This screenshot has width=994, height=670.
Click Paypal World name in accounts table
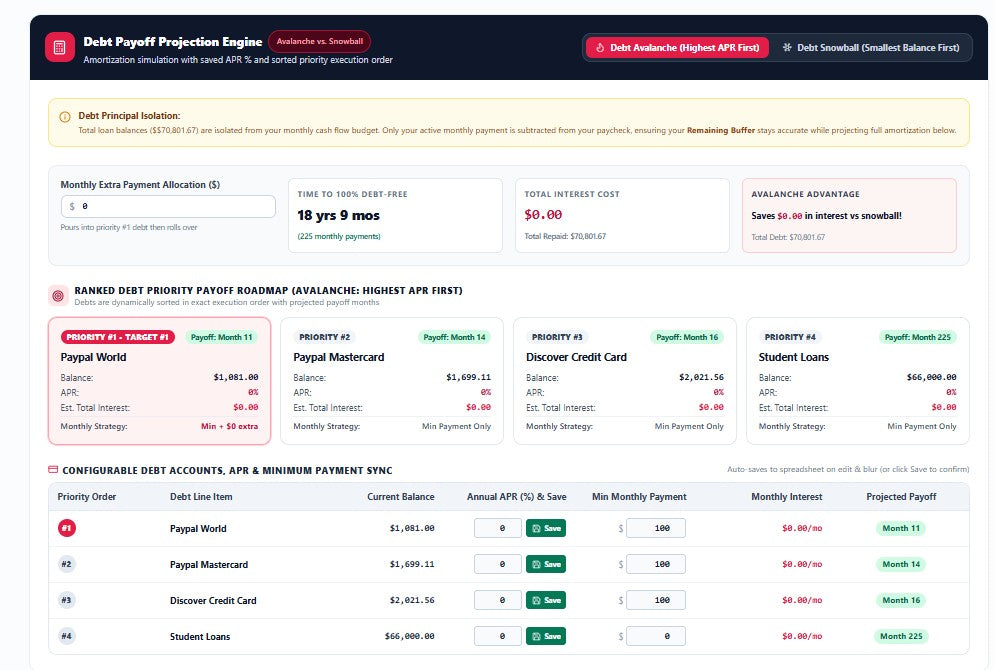[198, 529]
